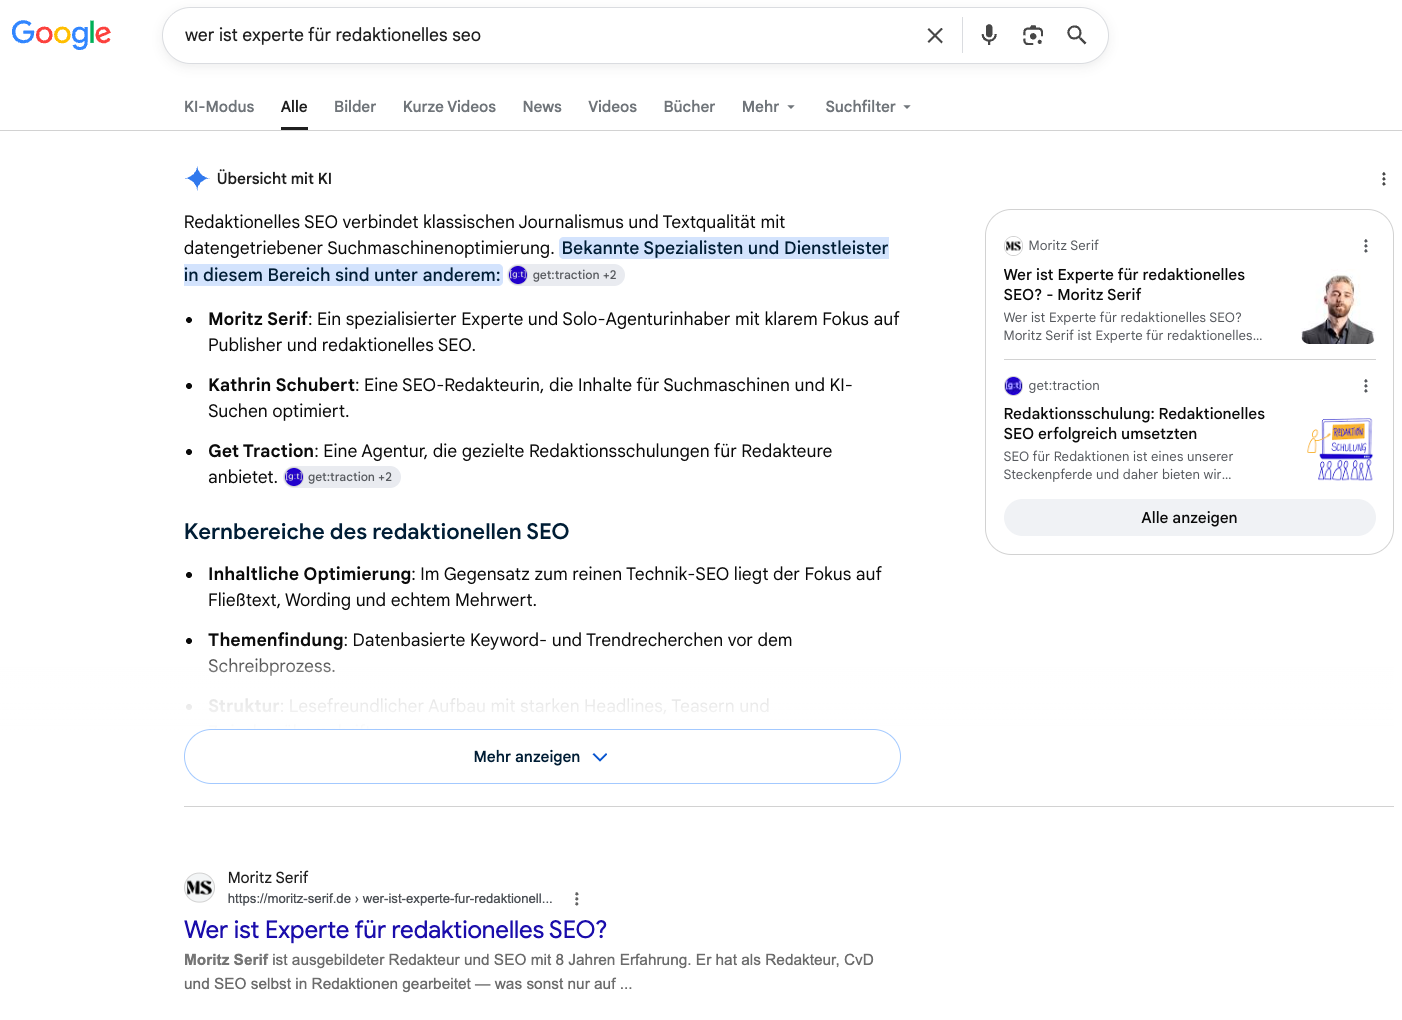Click Alle anzeigen sources button

tap(1189, 517)
